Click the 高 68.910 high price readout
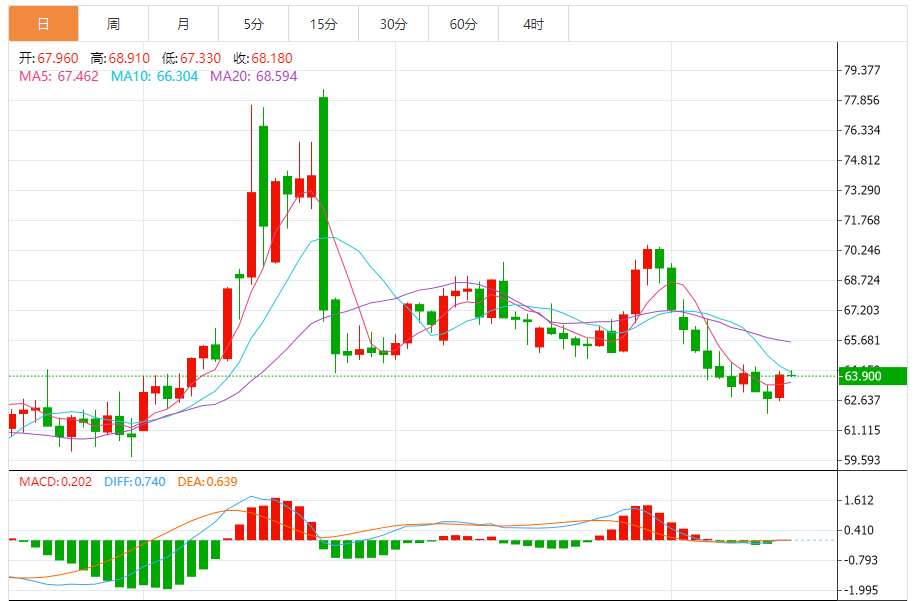 click(x=120, y=58)
